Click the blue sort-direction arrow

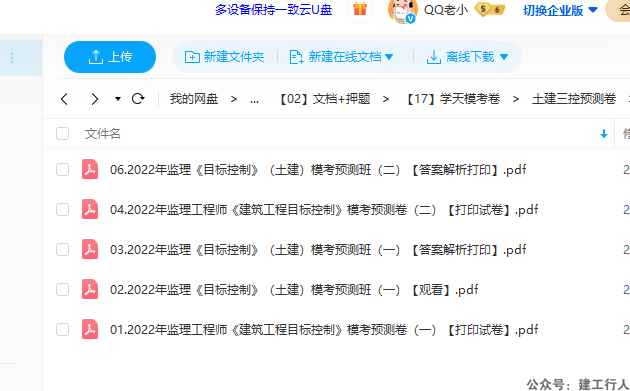[603, 134]
